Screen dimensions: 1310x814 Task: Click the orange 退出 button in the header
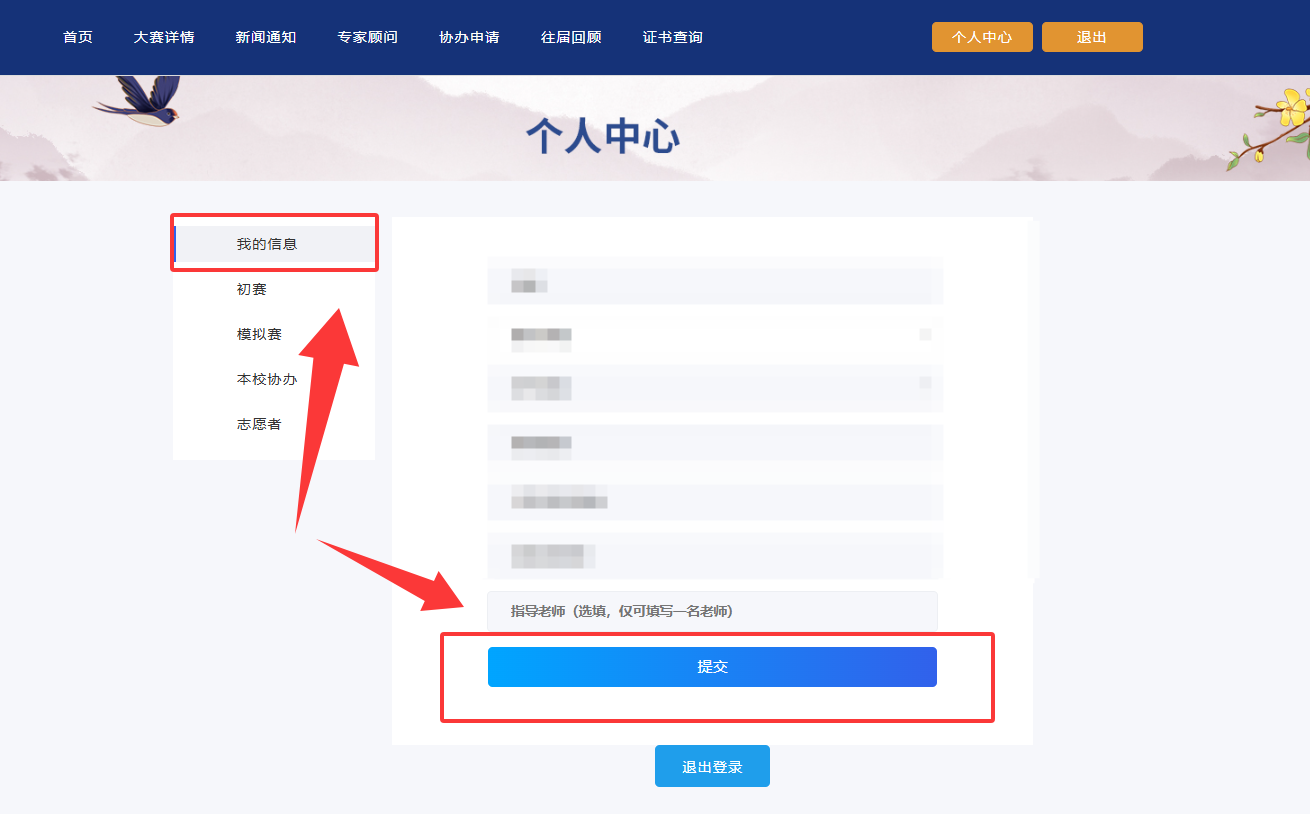pyautogui.click(x=1091, y=37)
